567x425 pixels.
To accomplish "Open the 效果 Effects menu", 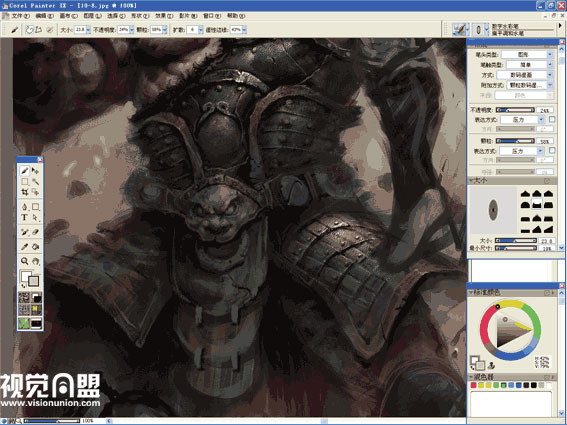I will [x=164, y=16].
